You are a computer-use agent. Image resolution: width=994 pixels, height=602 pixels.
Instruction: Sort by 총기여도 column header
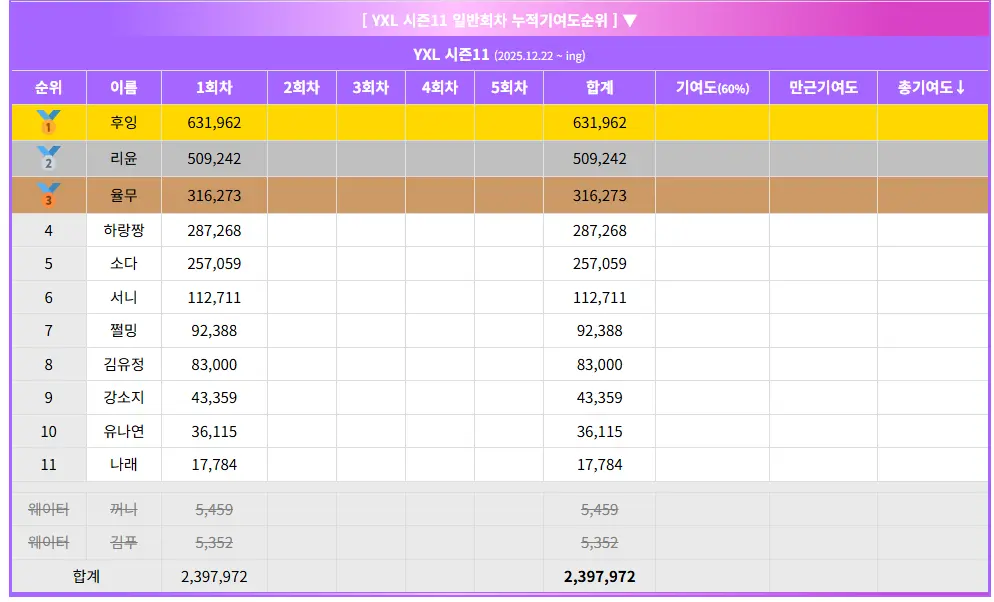[x=931, y=87]
